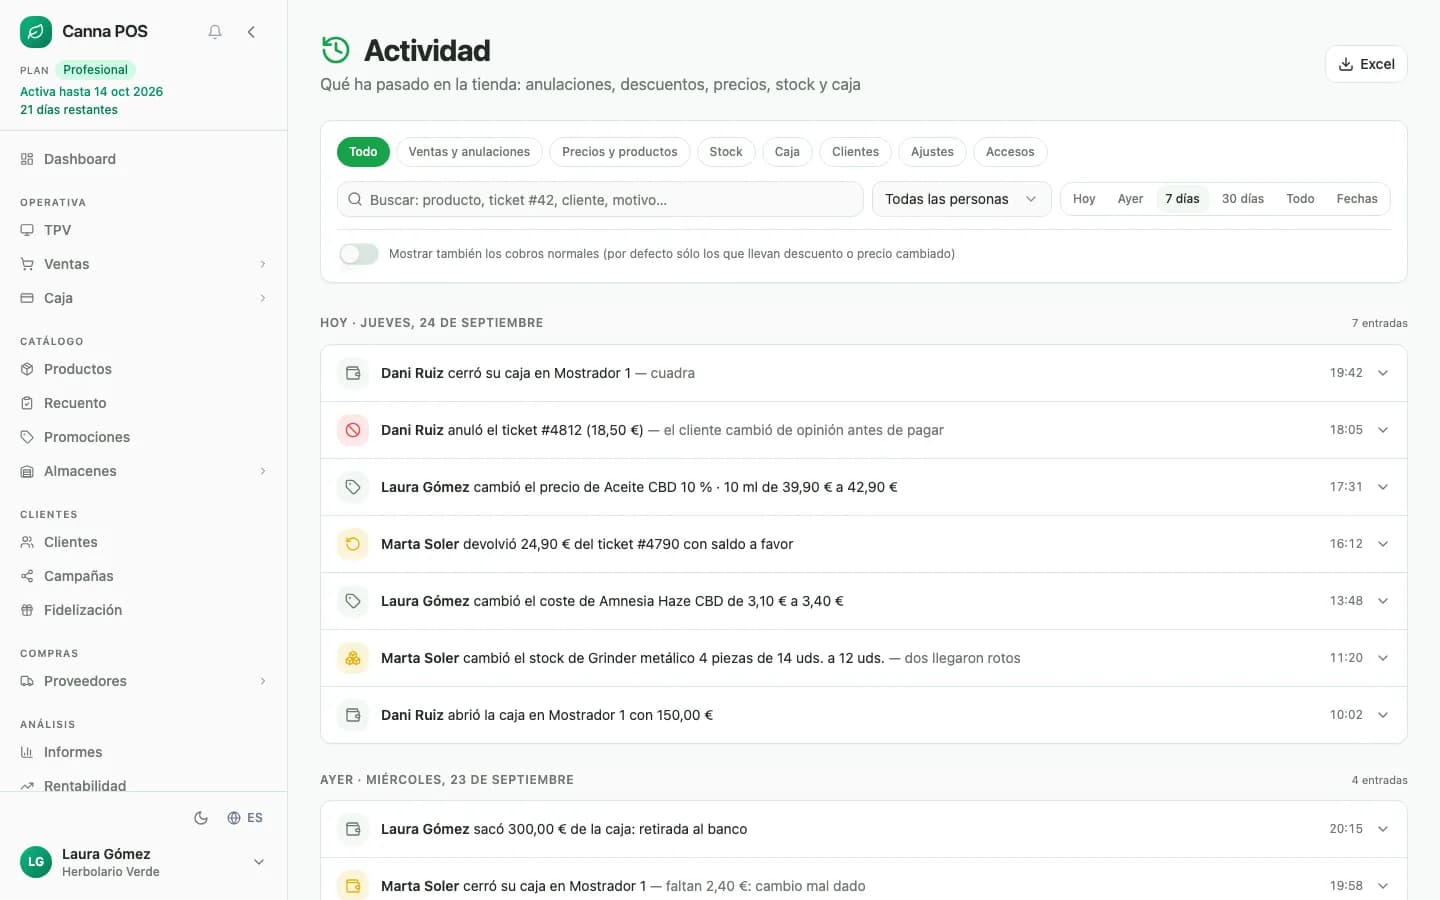Filter the activity by the Caja tab
Viewport: 1440px width, 900px height.
(x=787, y=152)
